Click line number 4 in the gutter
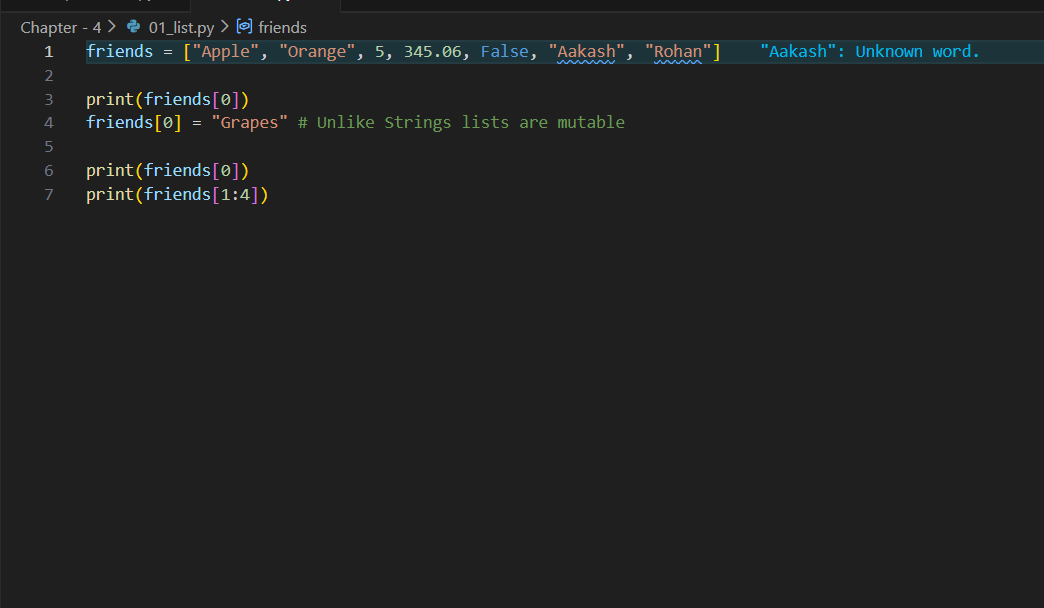1044x608 pixels. (48, 122)
